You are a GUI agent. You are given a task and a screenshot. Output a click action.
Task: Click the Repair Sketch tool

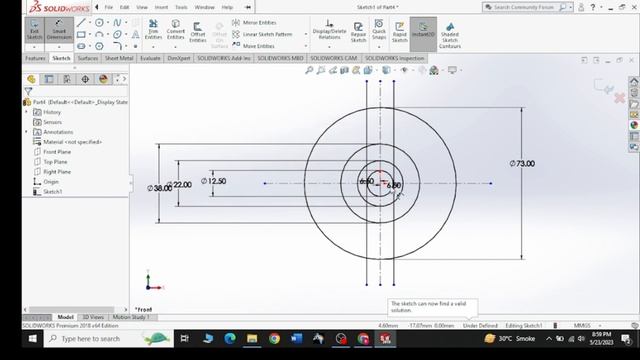(x=358, y=32)
